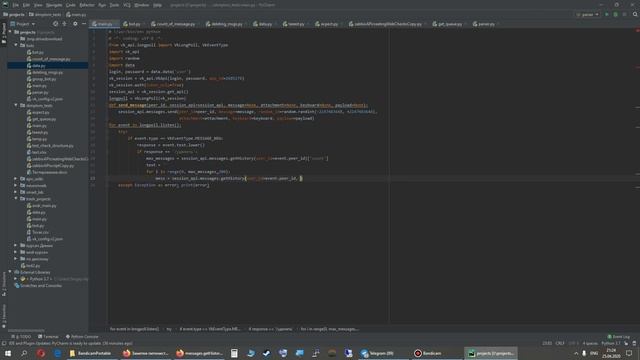
Task: Expand the Python 3.7 library node
Action: tap(16, 279)
